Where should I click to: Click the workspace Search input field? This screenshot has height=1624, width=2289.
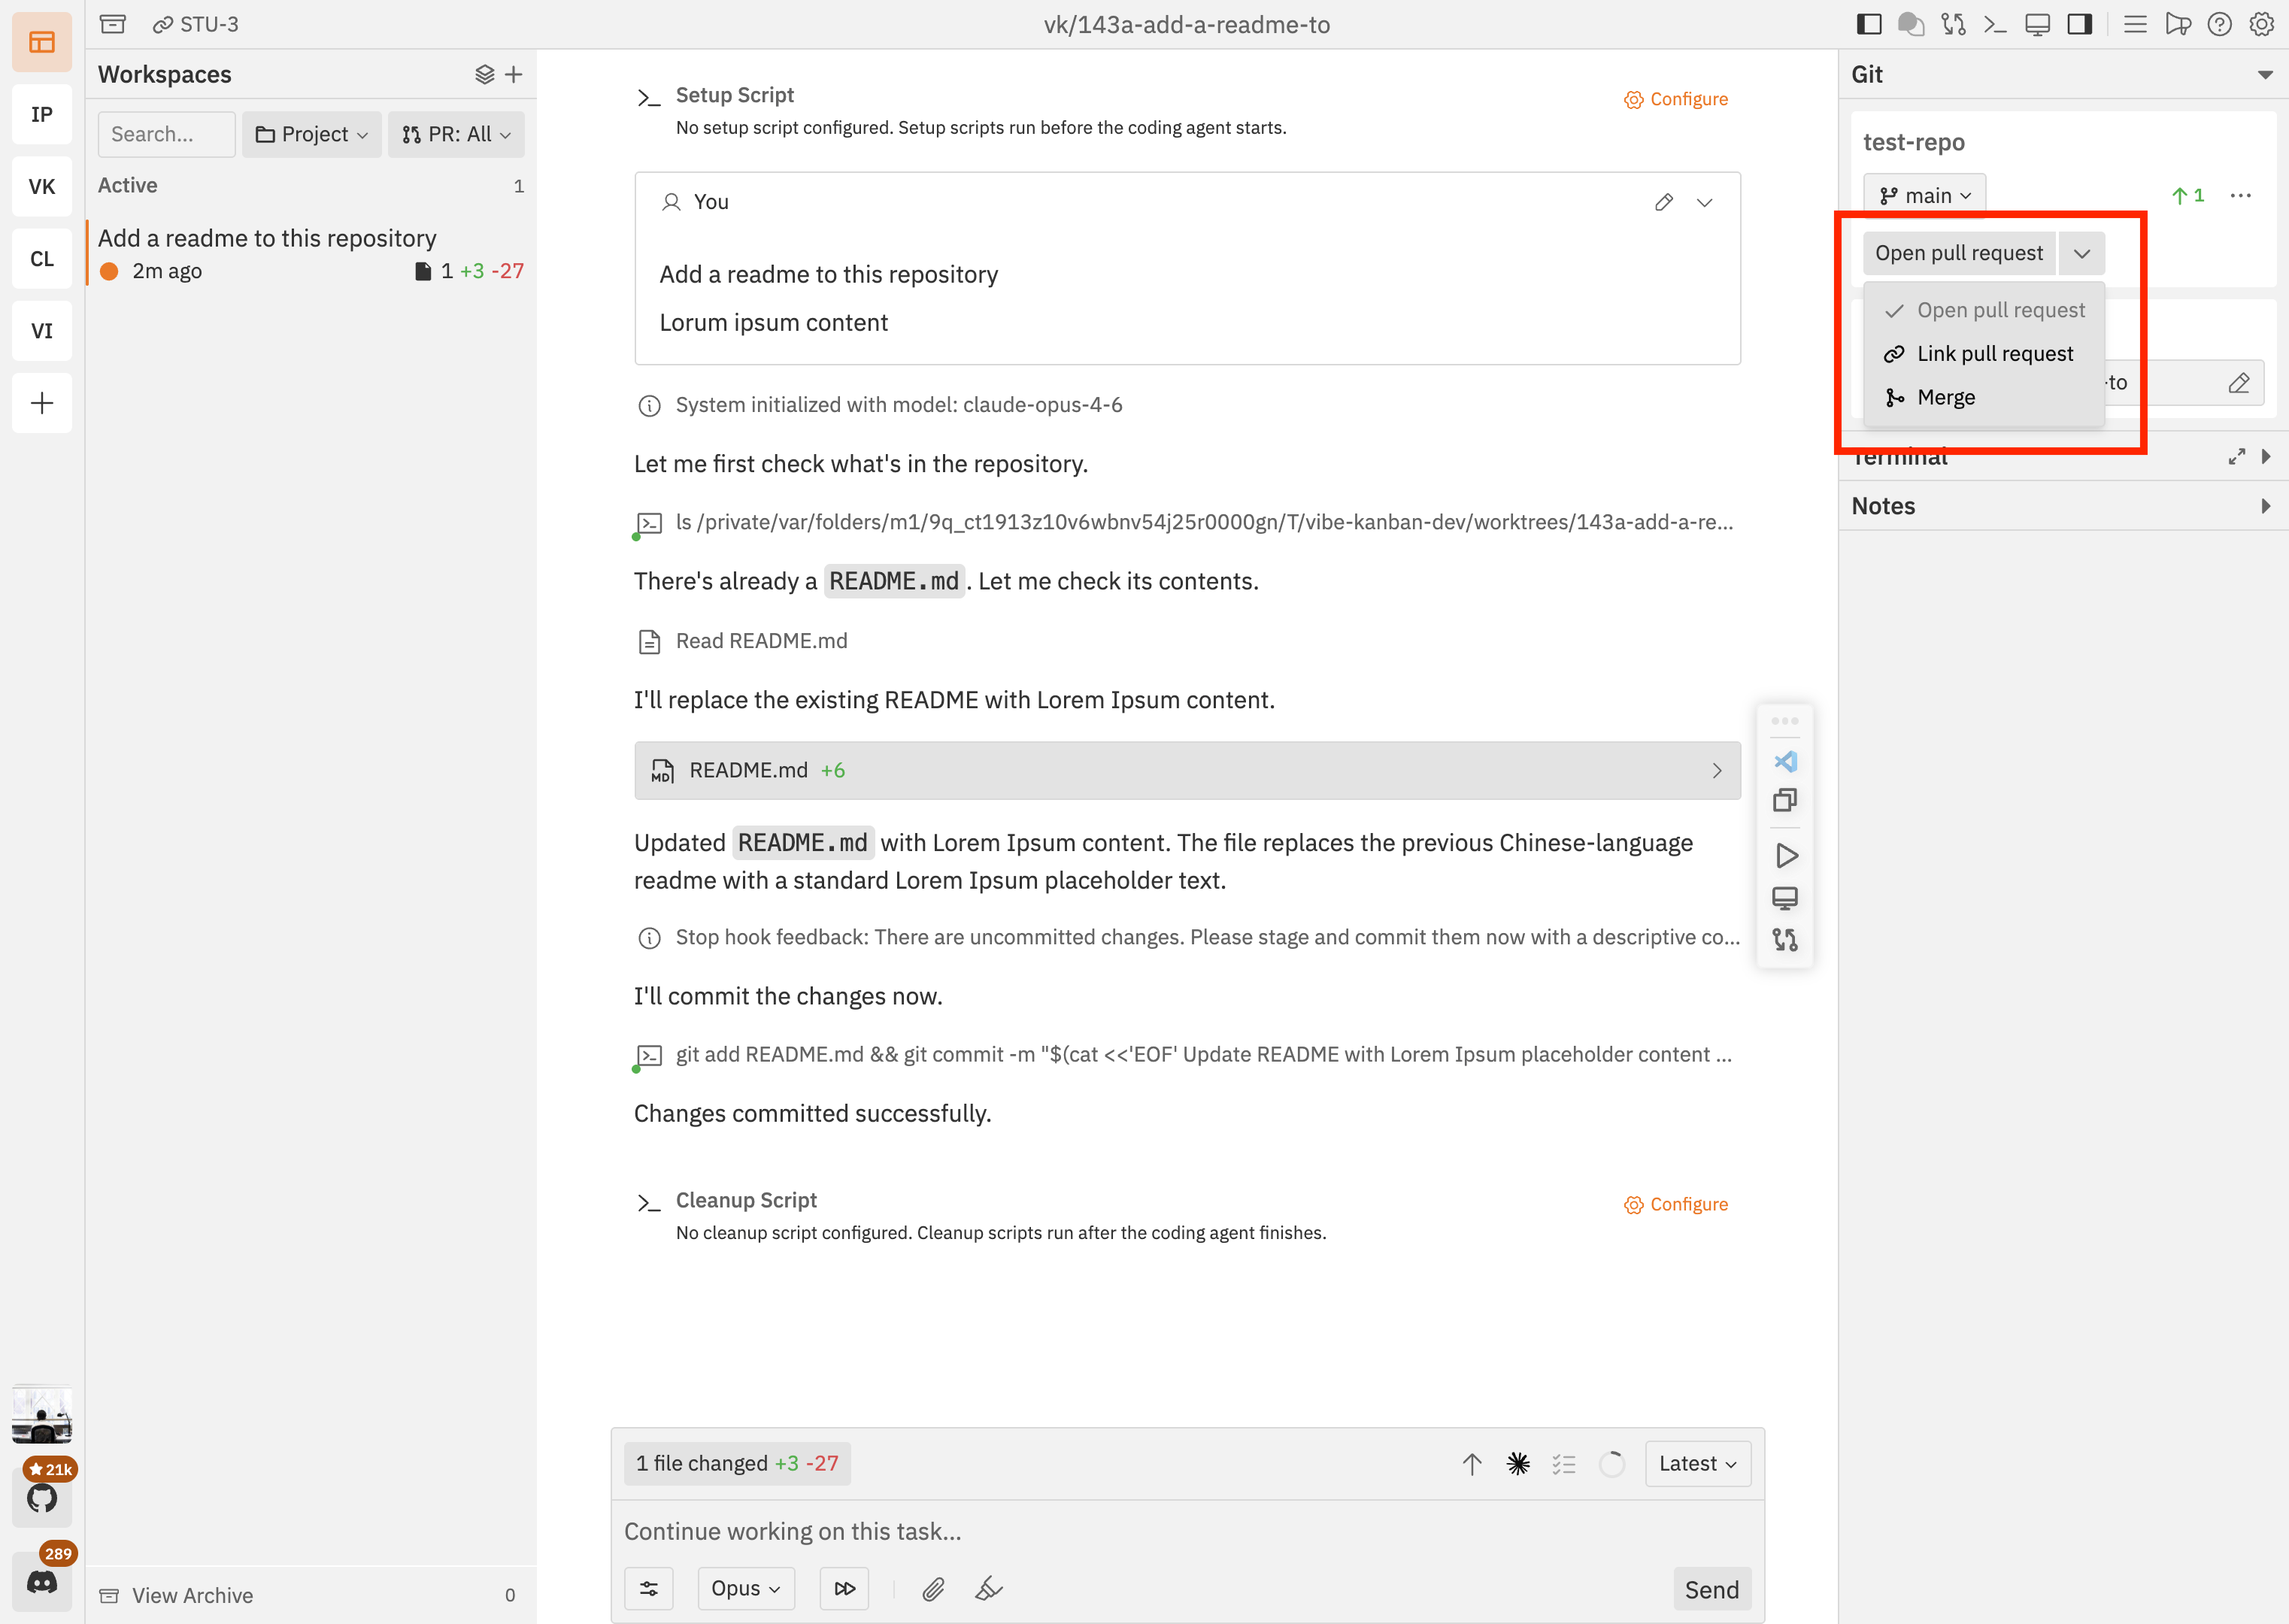point(166,134)
